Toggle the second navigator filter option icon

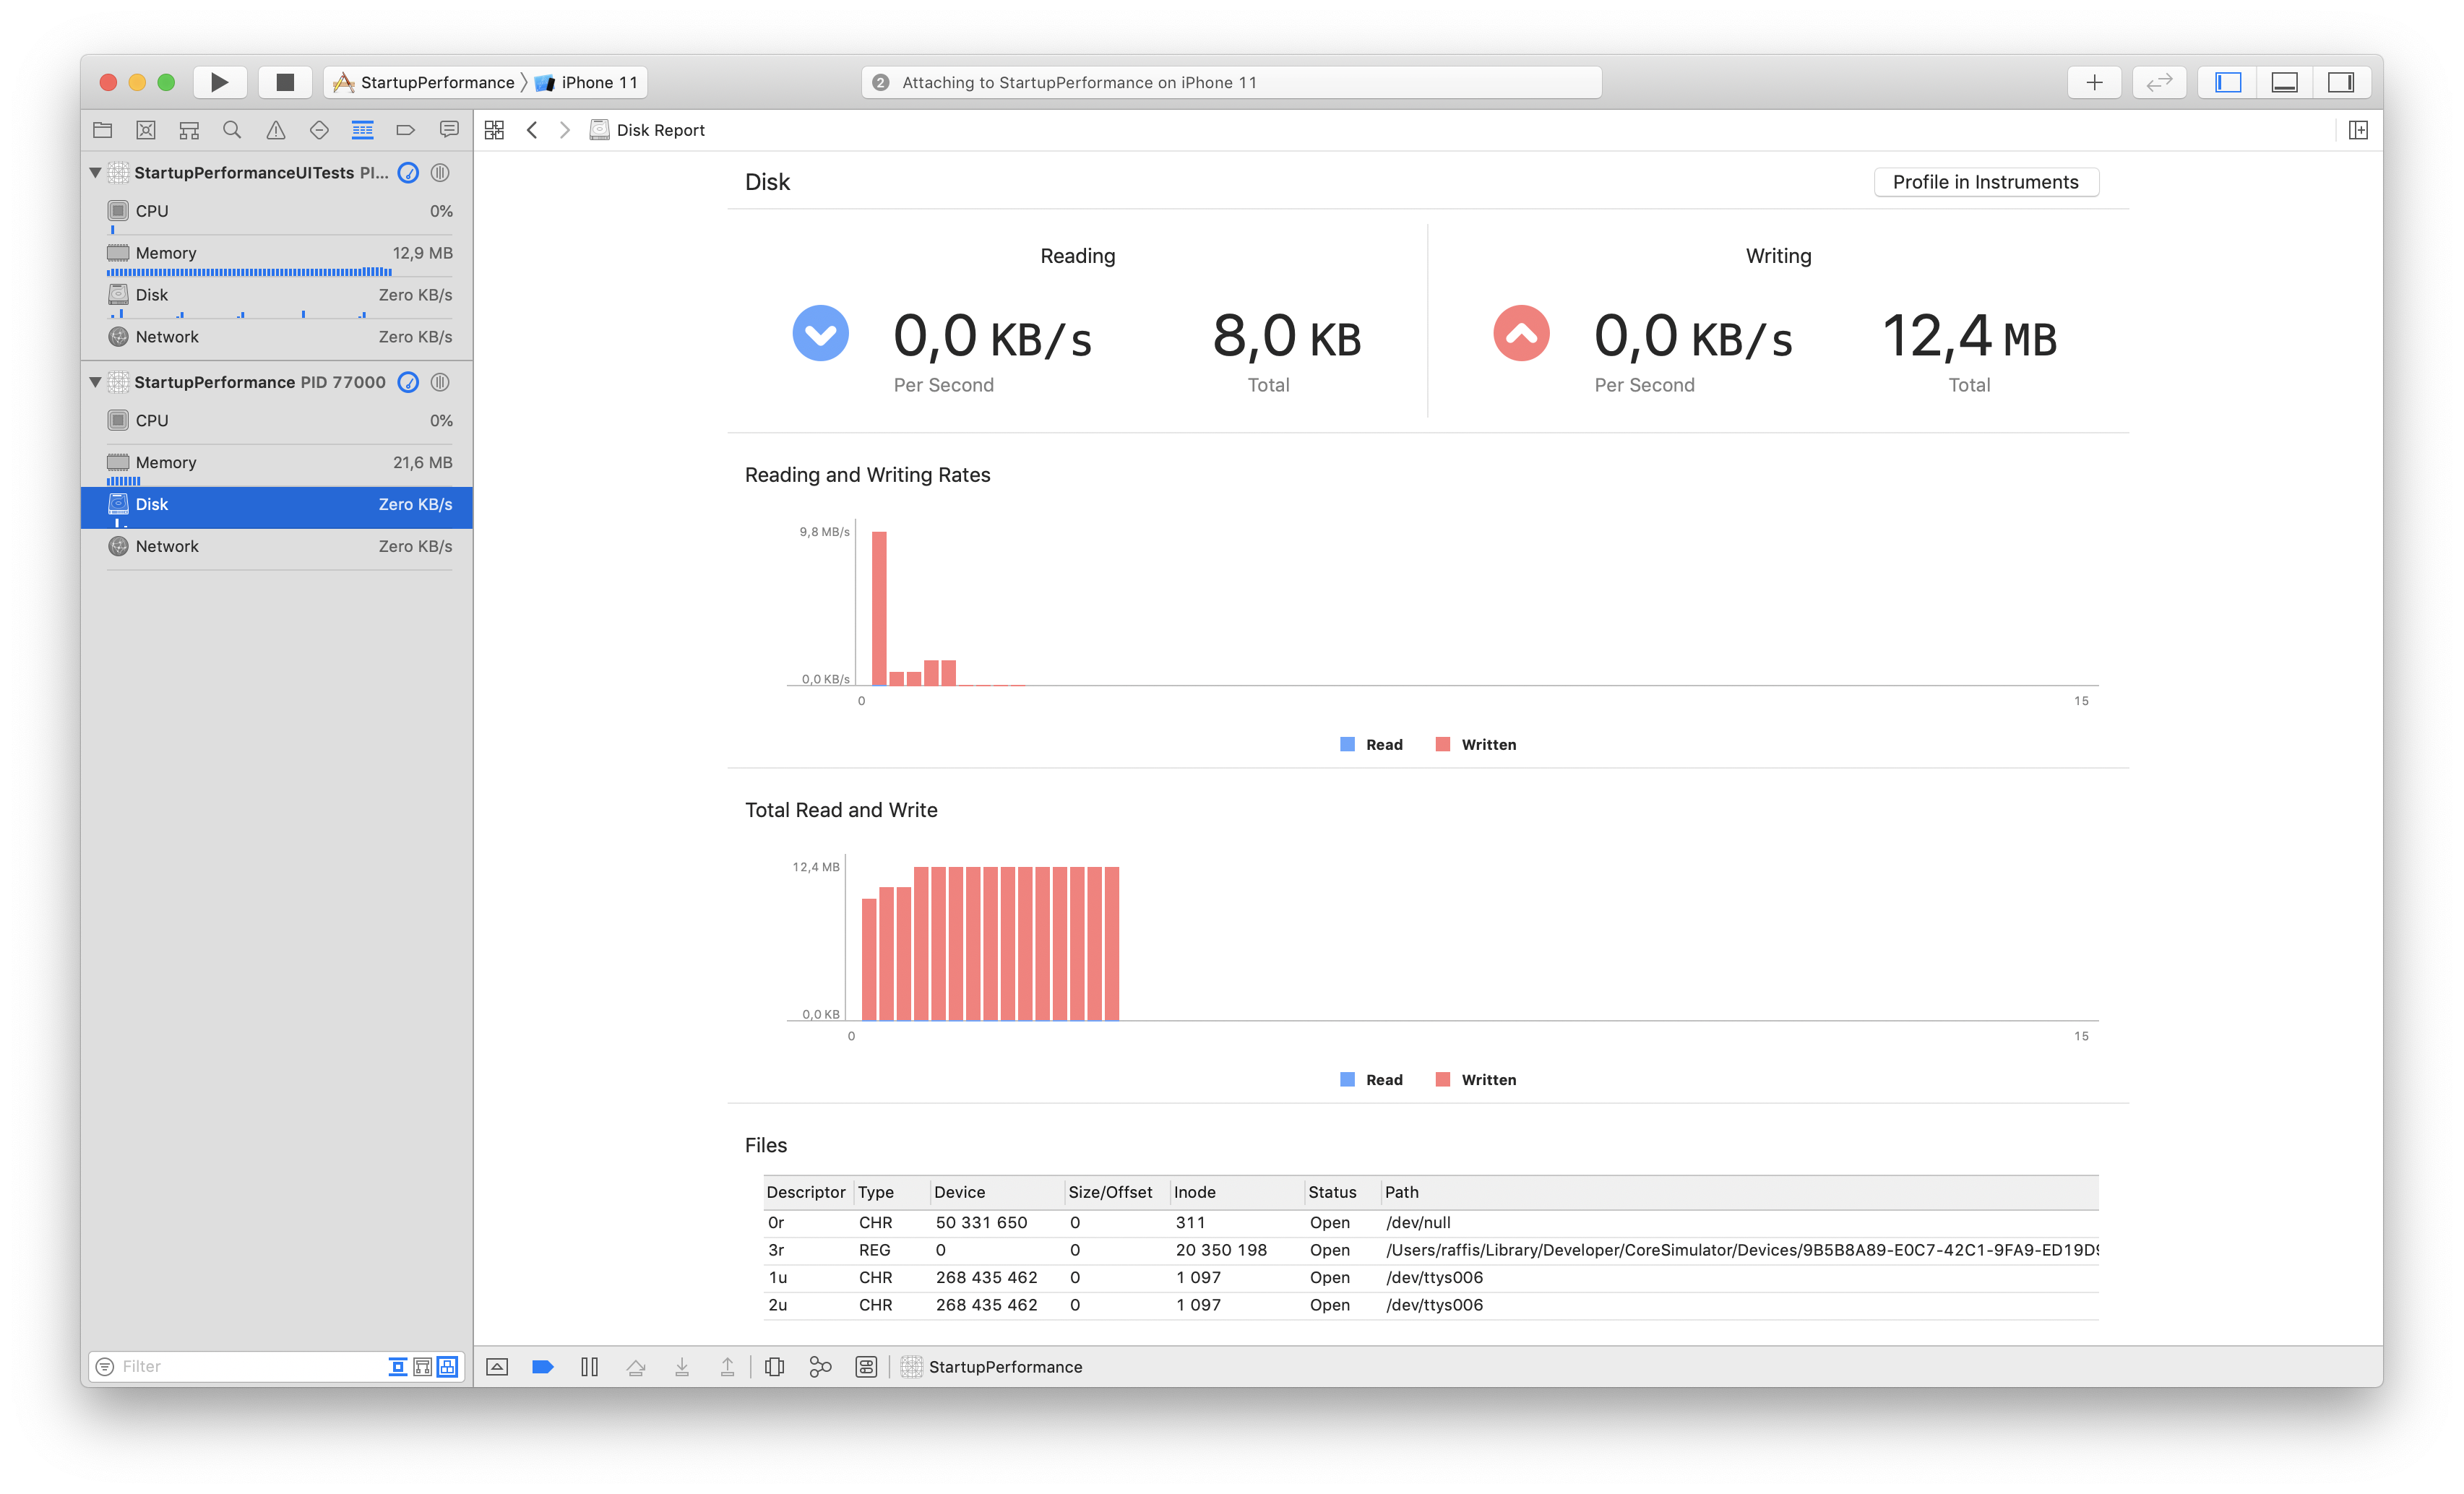pos(422,1366)
